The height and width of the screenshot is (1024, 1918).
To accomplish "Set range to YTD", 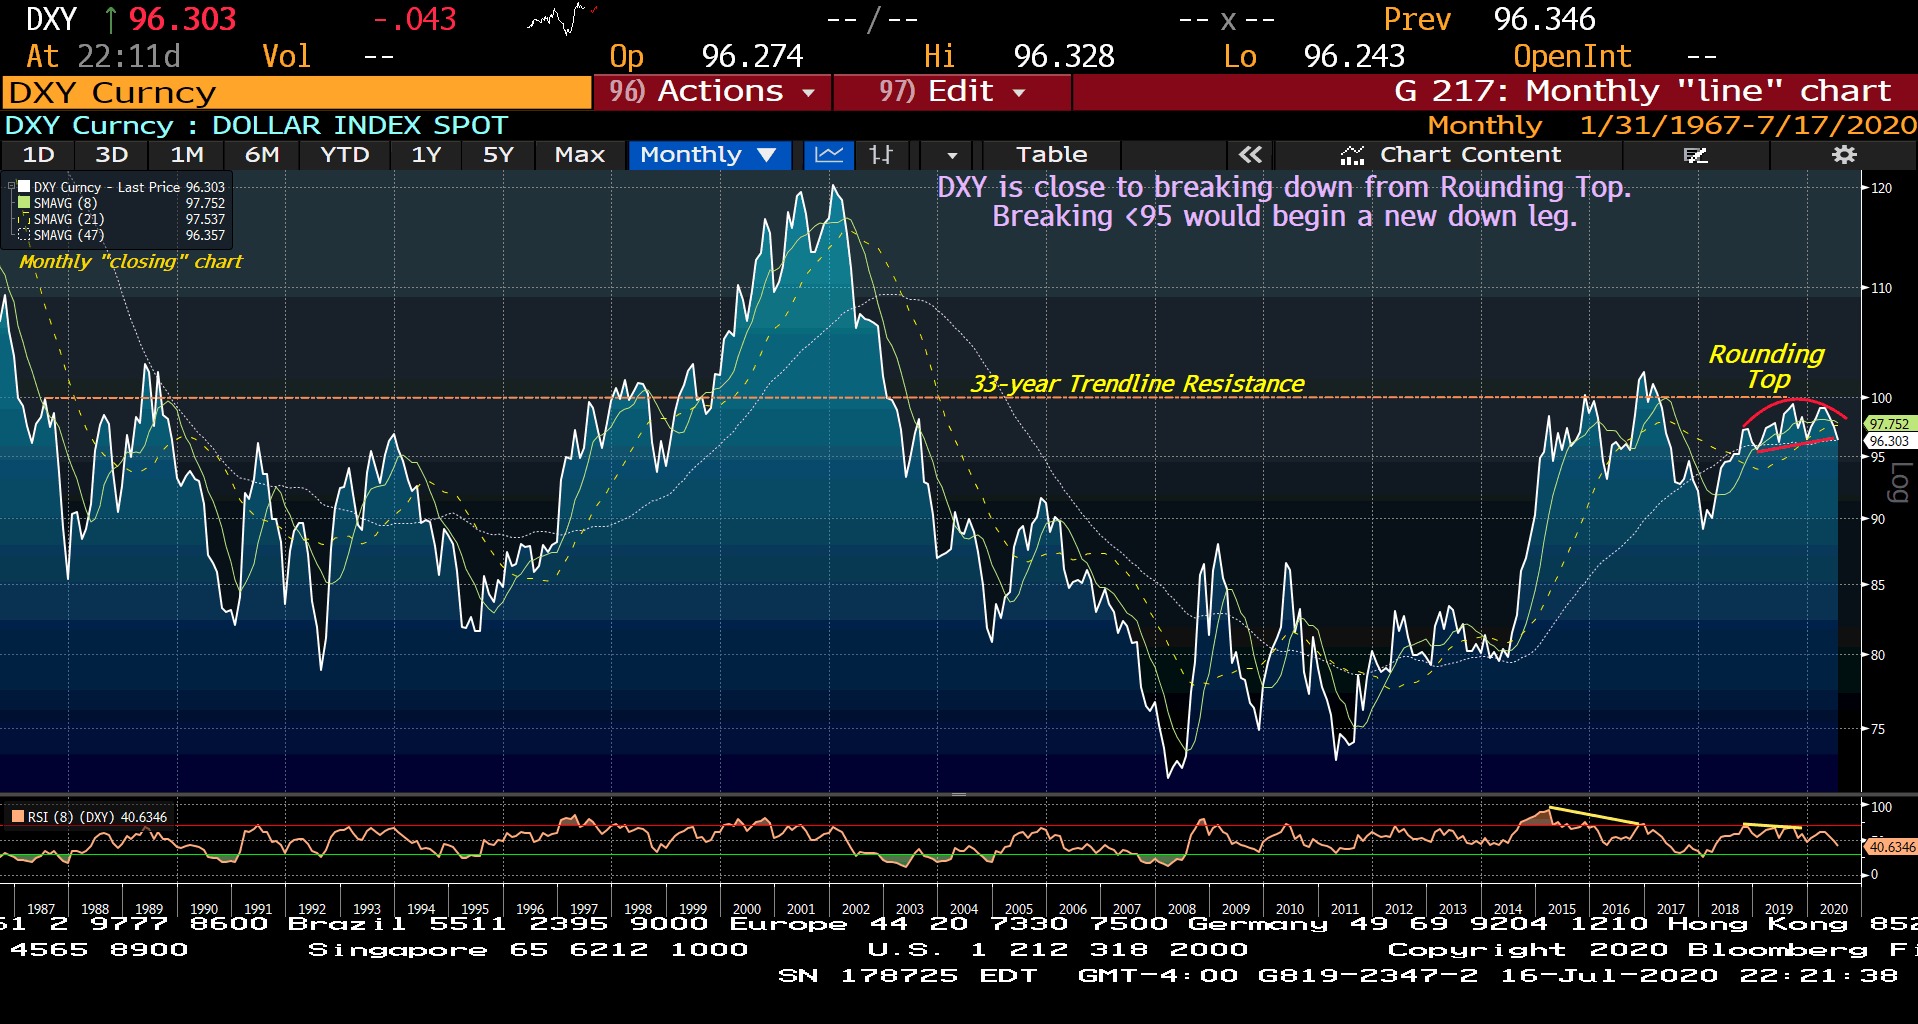I will 344,155.
